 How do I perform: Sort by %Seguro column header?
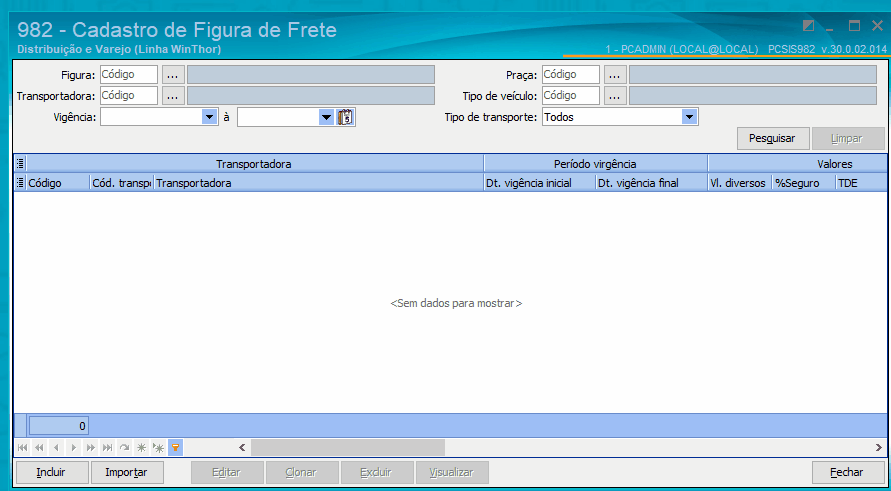tap(803, 183)
